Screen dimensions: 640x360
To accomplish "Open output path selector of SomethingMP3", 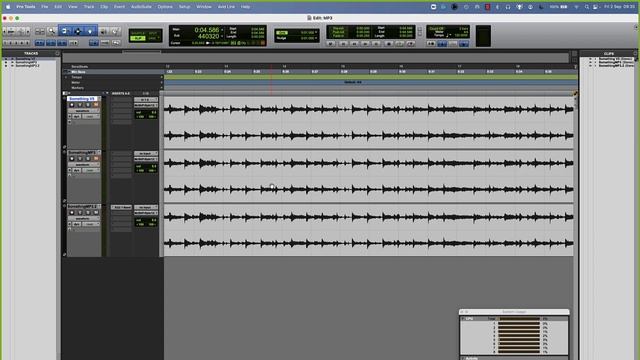I will (x=146, y=159).
